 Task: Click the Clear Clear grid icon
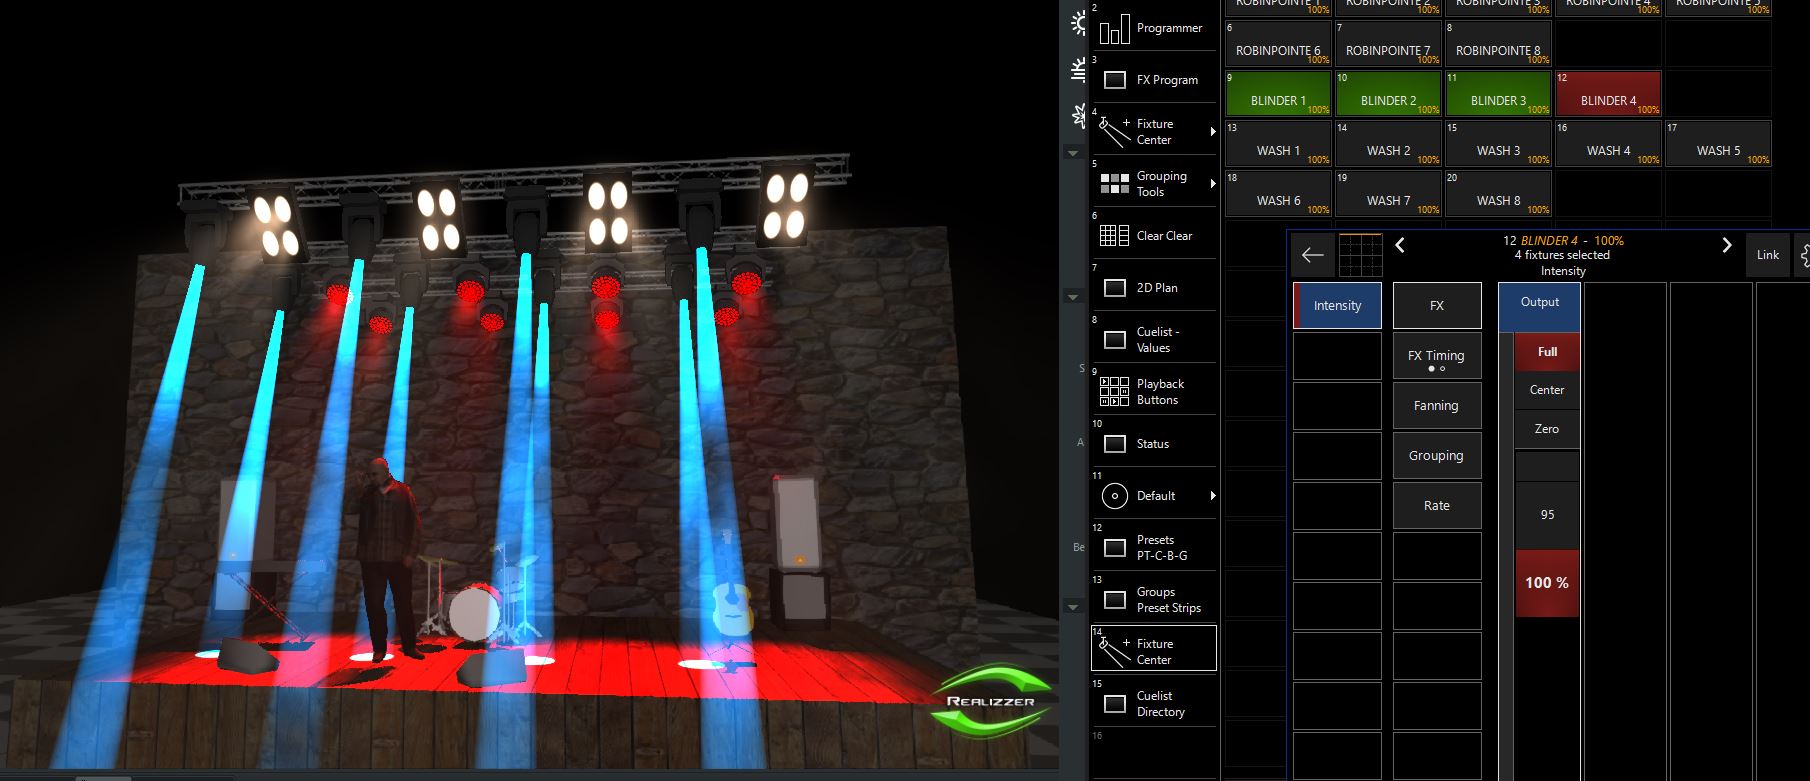(1114, 236)
